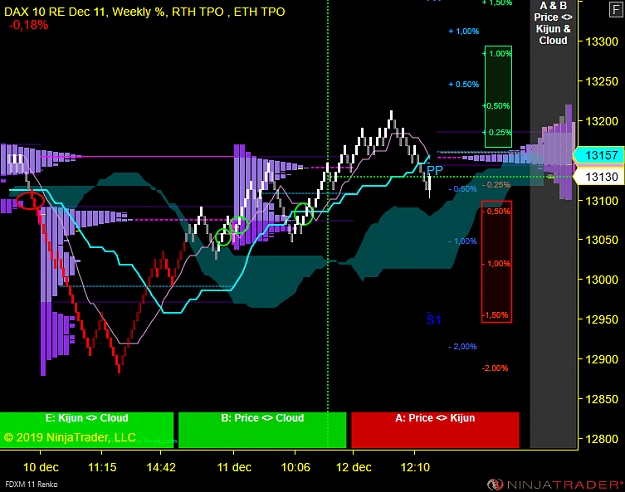Click the red -1,50% box label
The image size is (625, 492).
click(x=495, y=315)
